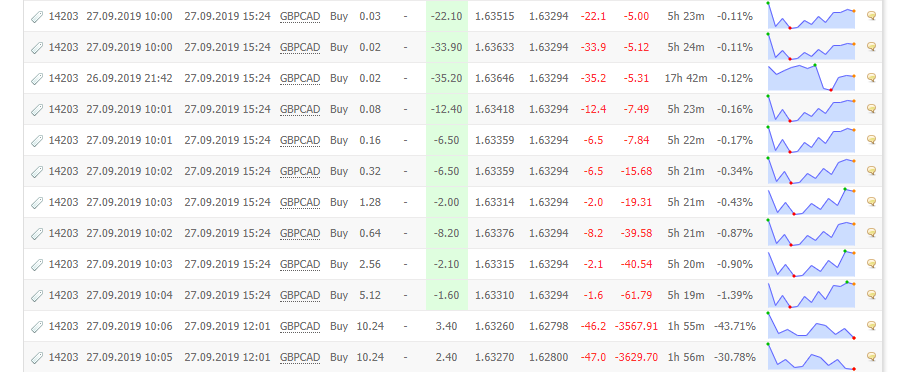Open the comment bubble on the -22.10 pips row
The height and width of the screenshot is (372, 910).
(871, 16)
